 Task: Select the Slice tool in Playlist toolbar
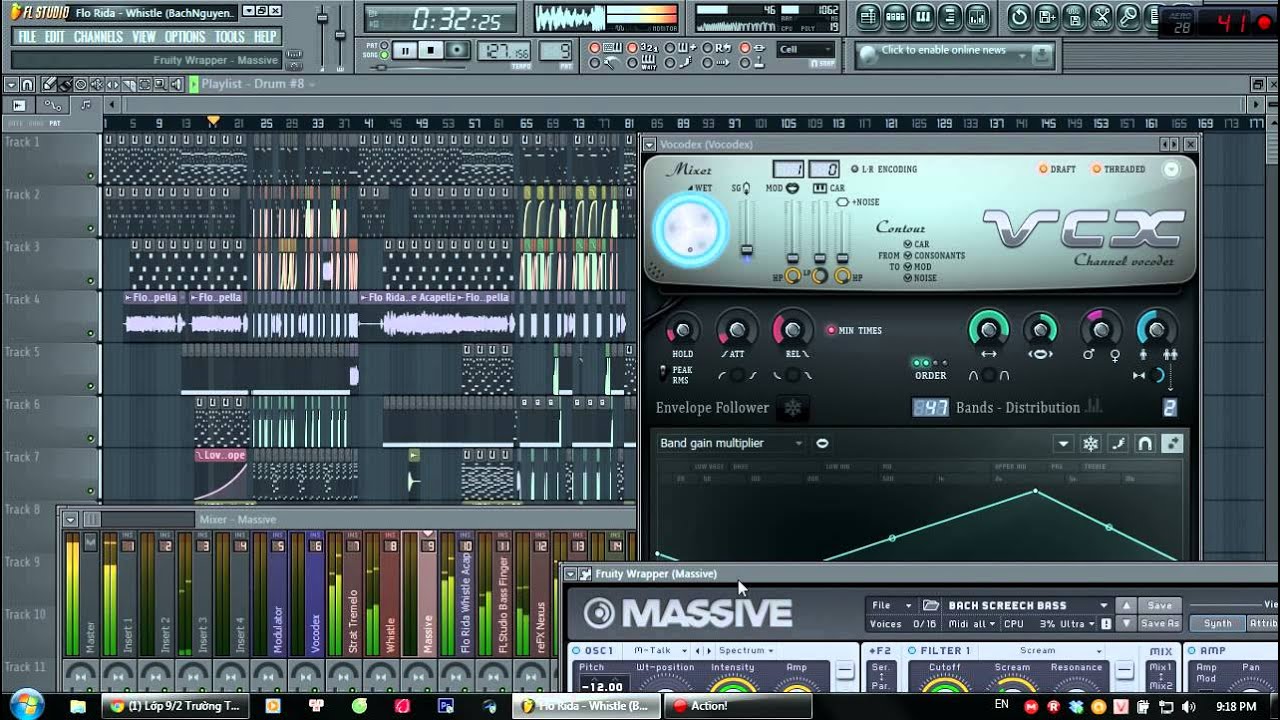(x=129, y=84)
